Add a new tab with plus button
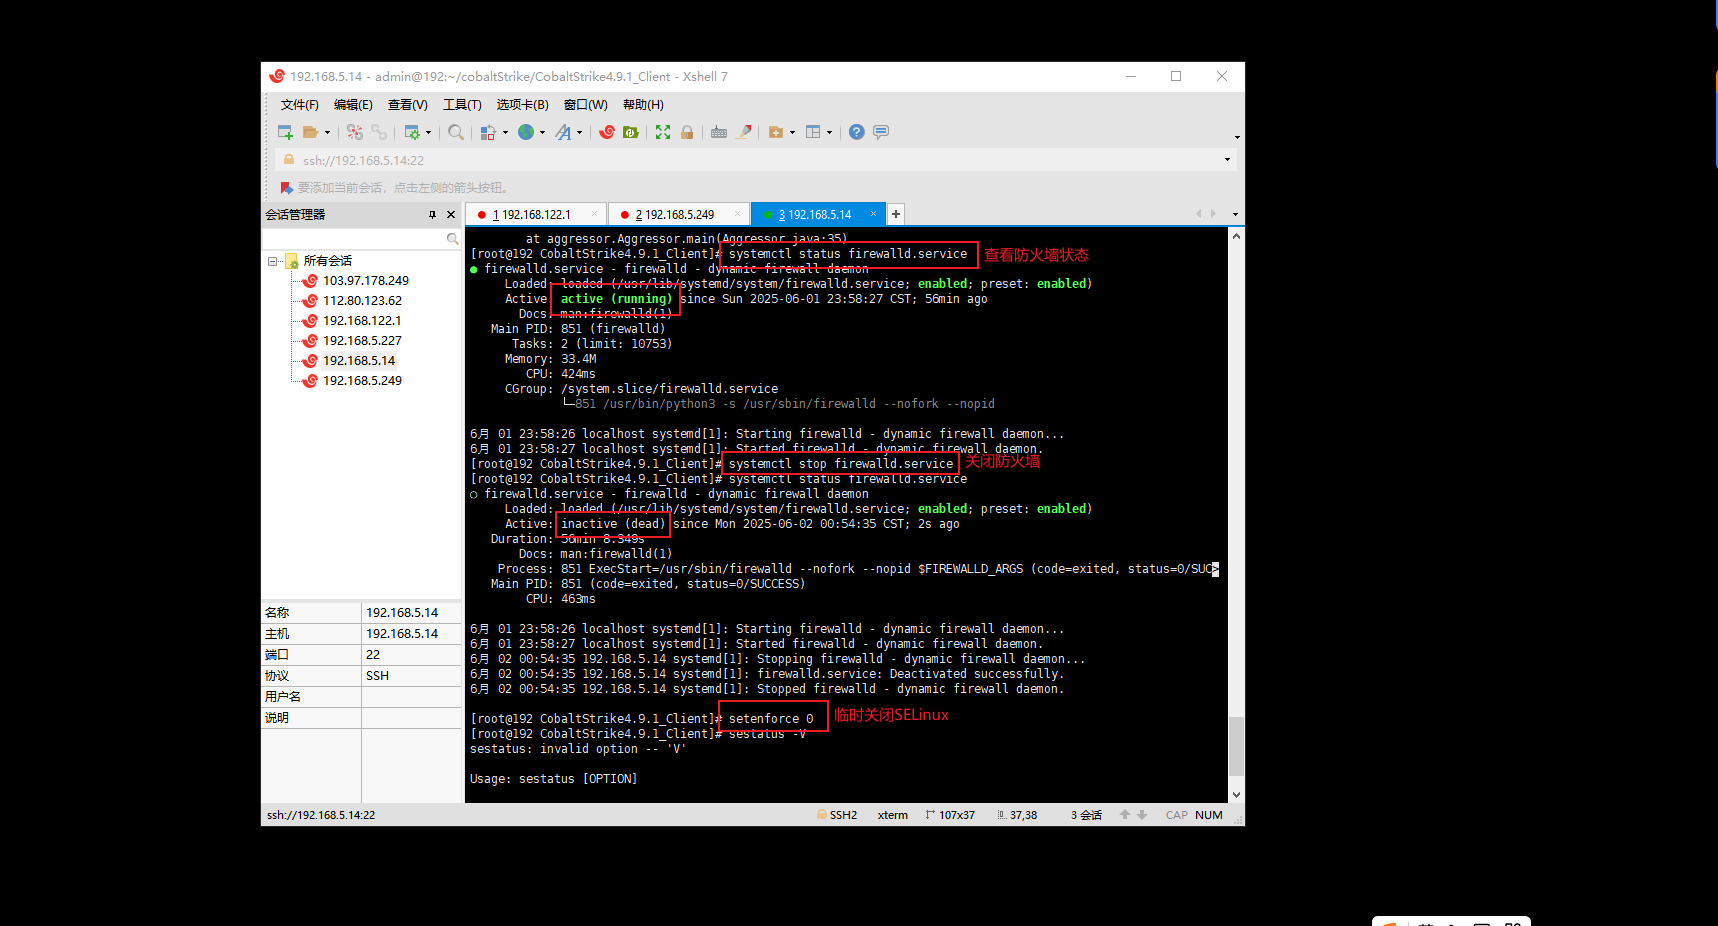Image resolution: width=1718 pixels, height=926 pixels. (896, 214)
